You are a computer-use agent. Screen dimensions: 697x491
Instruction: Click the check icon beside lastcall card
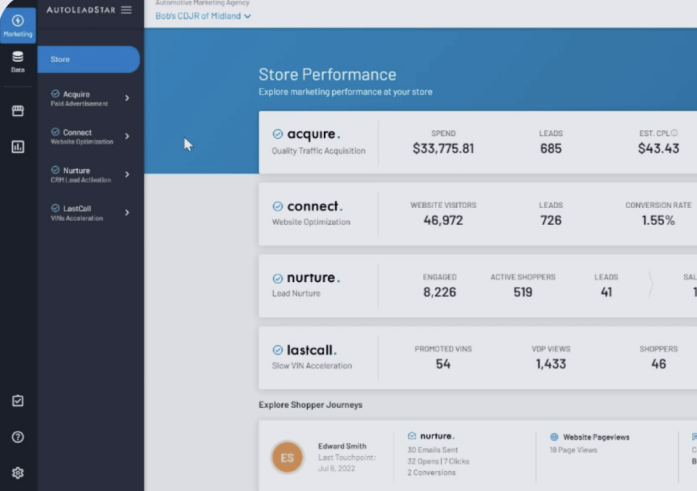click(277, 350)
